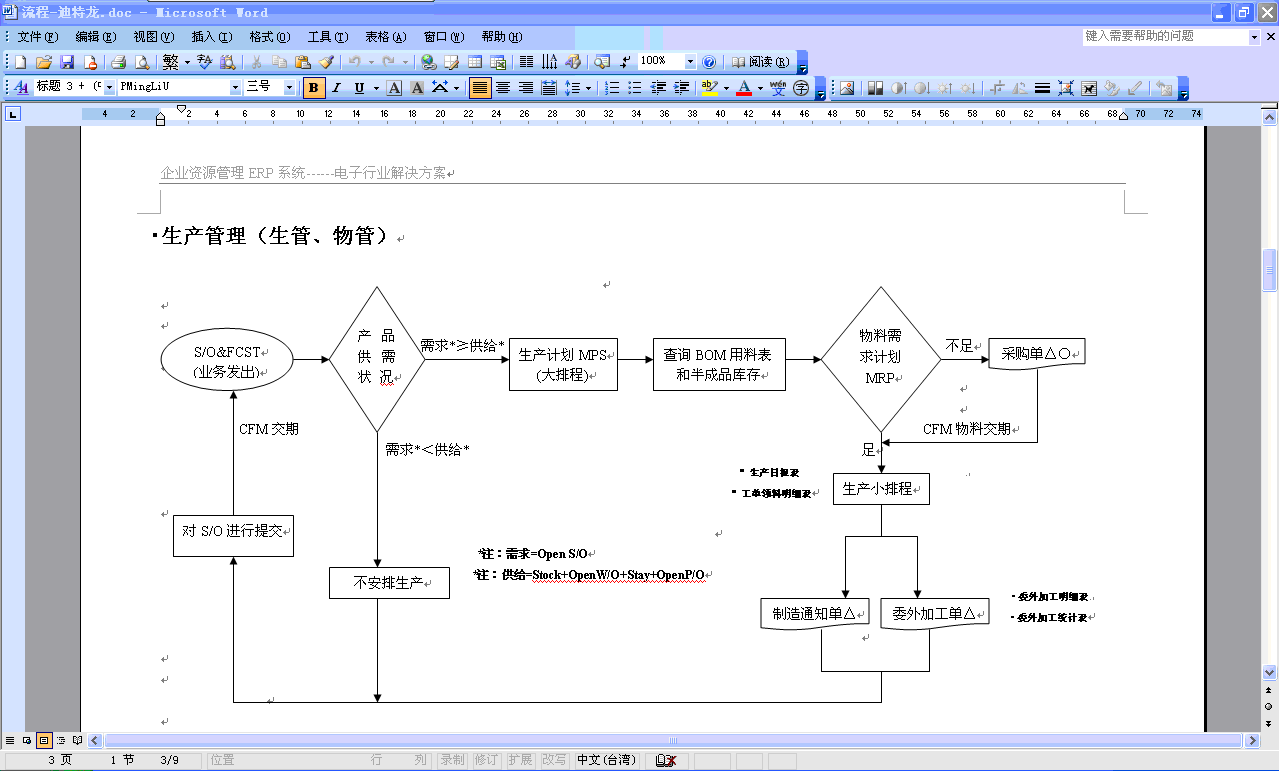1279x771 pixels.
Task: Click the 阅读 reading mode button
Action: tap(756, 62)
